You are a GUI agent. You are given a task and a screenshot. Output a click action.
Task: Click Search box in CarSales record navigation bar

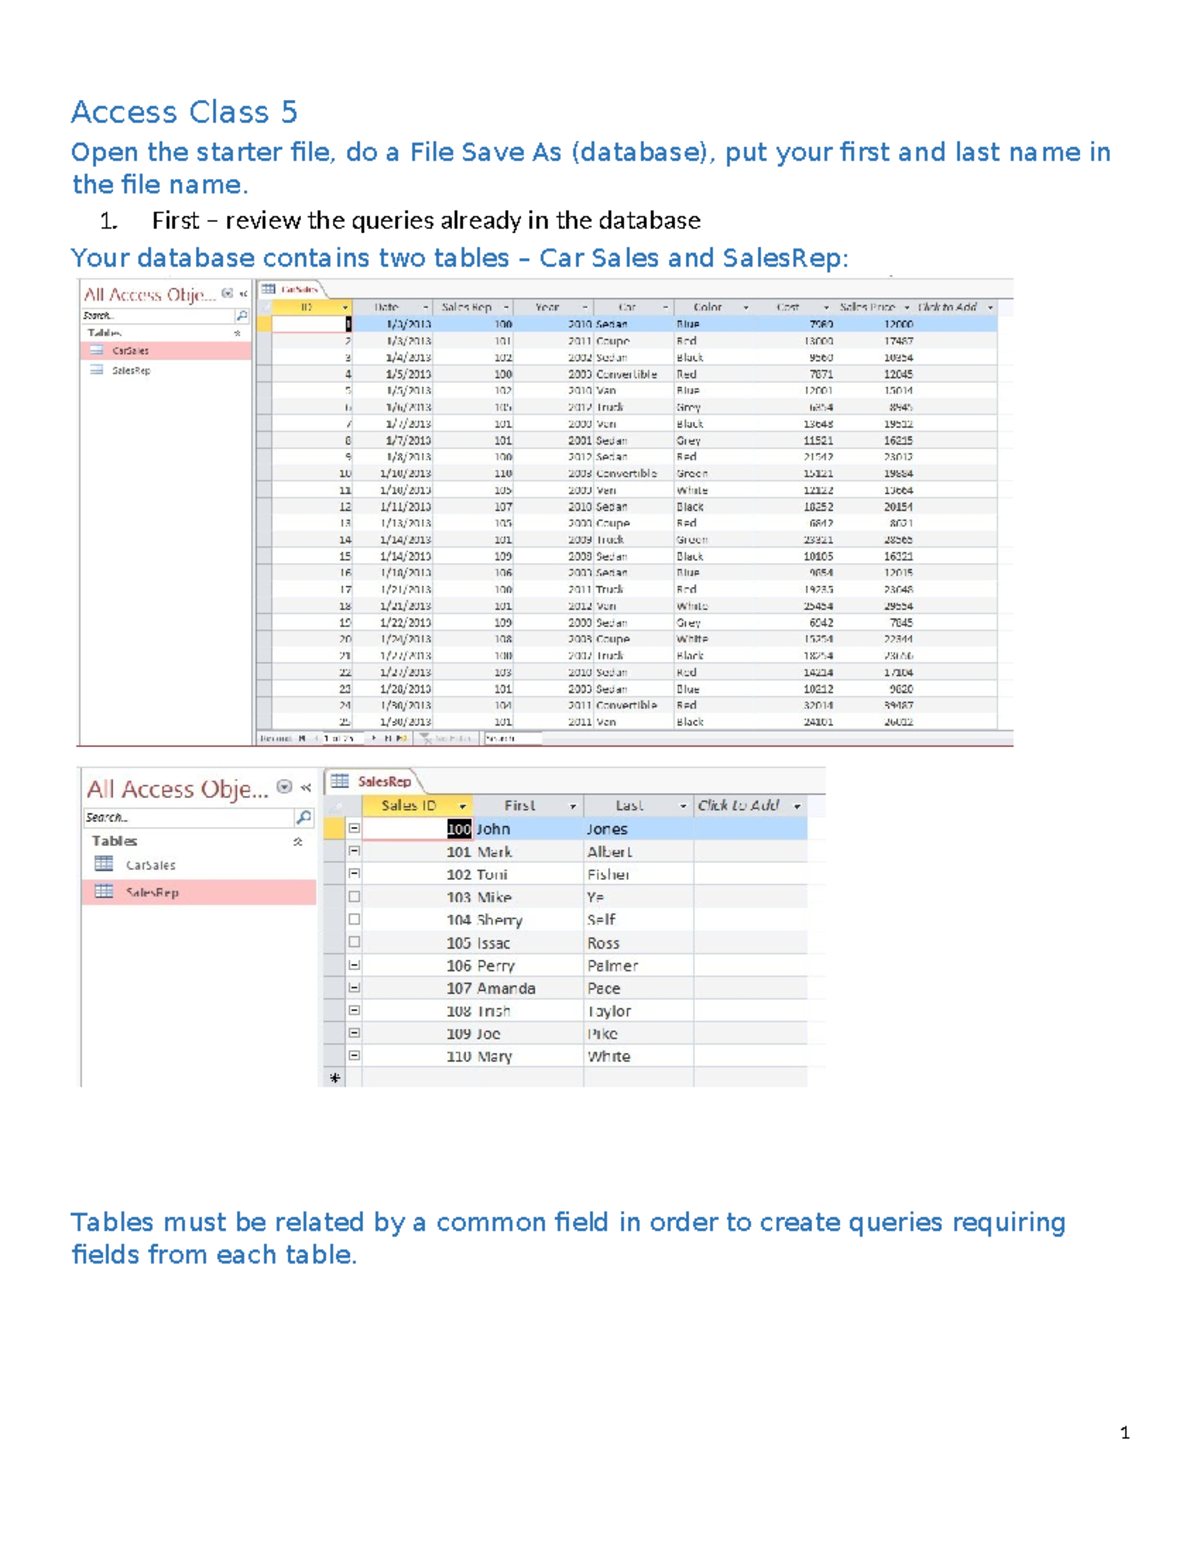[x=513, y=738]
